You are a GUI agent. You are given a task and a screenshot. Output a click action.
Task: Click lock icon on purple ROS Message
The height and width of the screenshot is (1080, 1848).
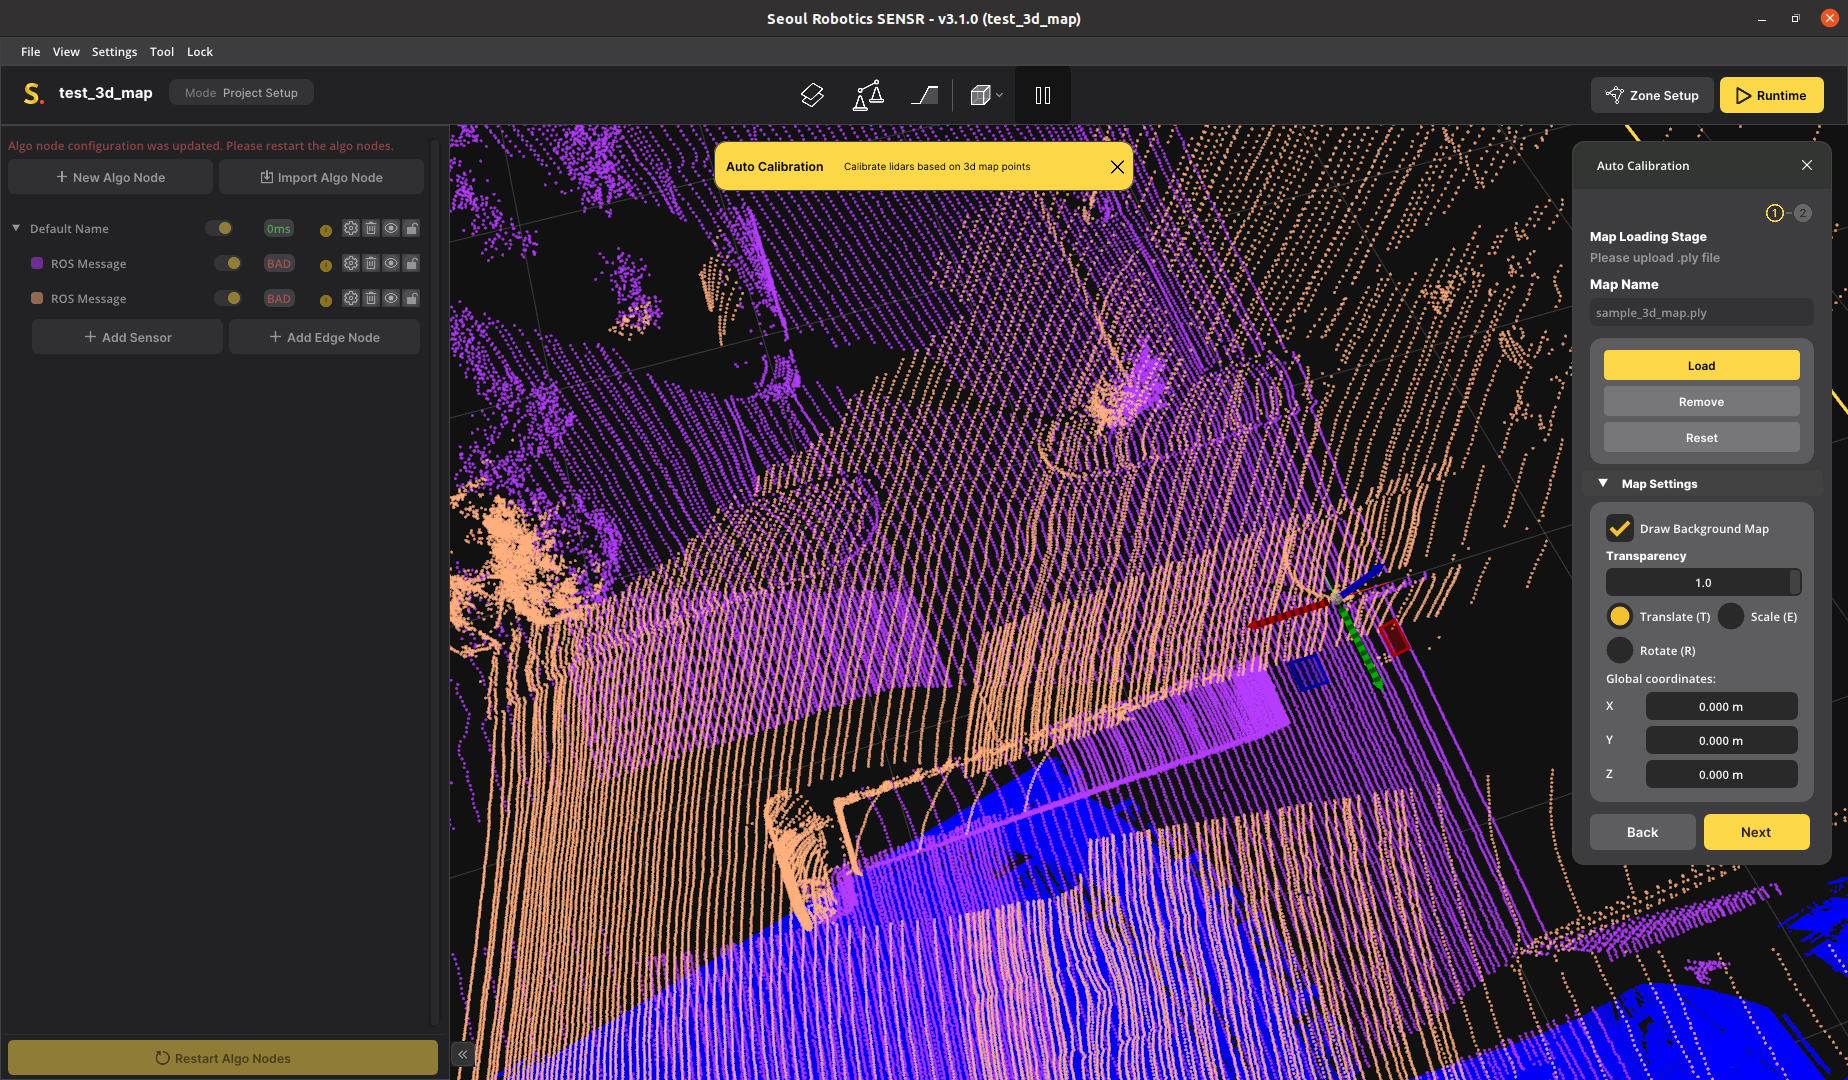click(412, 263)
